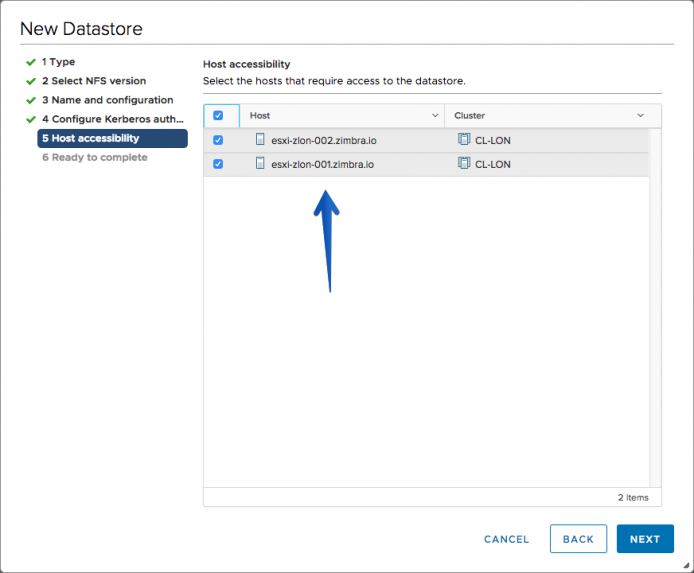694x573 pixels.
Task: Click the NEXT button
Action: coord(645,539)
